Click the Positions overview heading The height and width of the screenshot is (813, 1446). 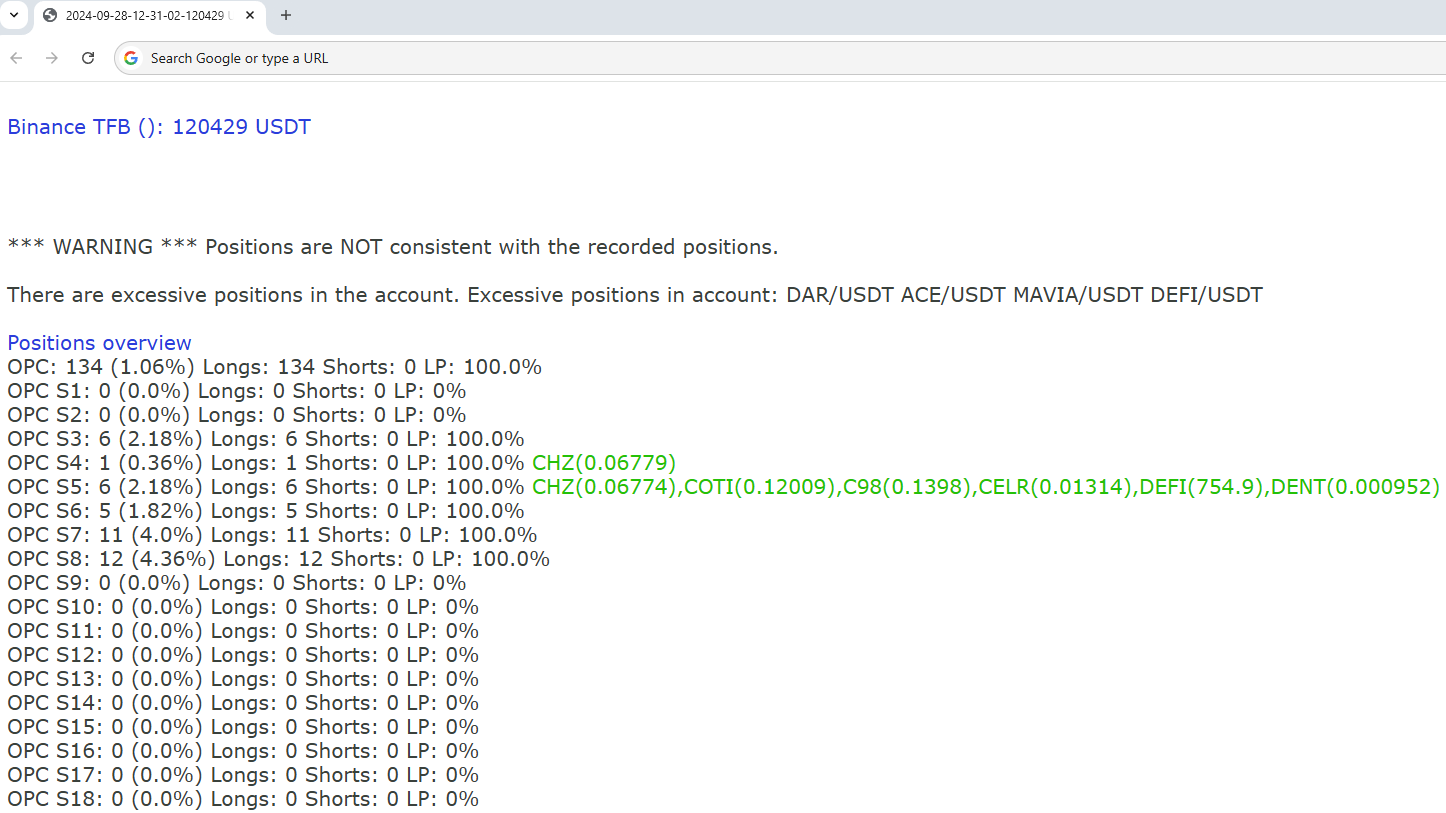99,343
